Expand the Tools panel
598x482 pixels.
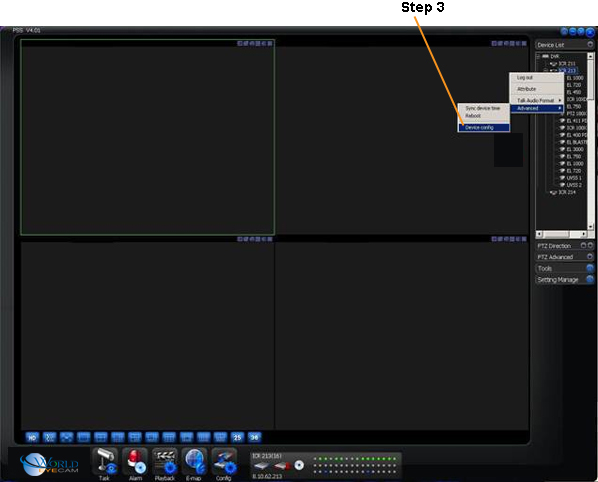[x=564, y=268]
